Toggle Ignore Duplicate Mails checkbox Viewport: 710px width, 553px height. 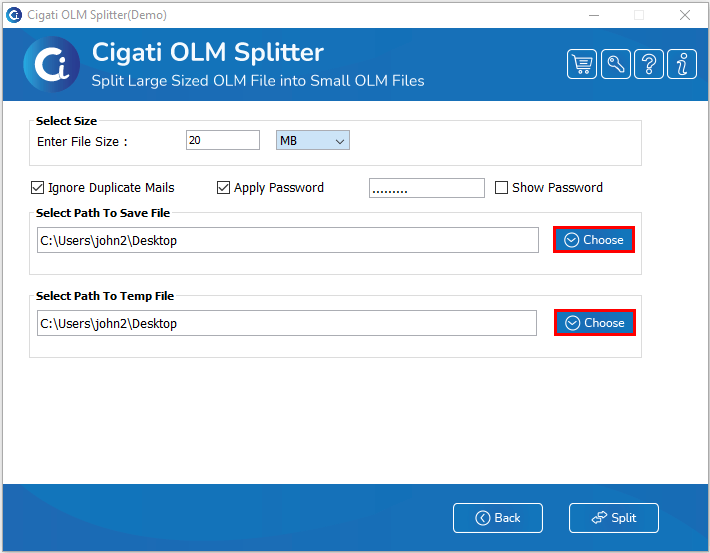[x=38, y=188]
